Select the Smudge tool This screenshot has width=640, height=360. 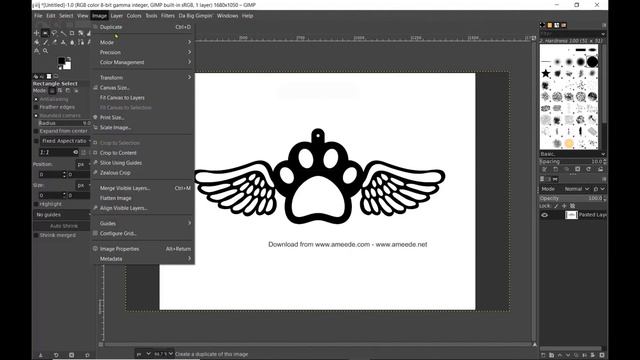coord(72,42)
